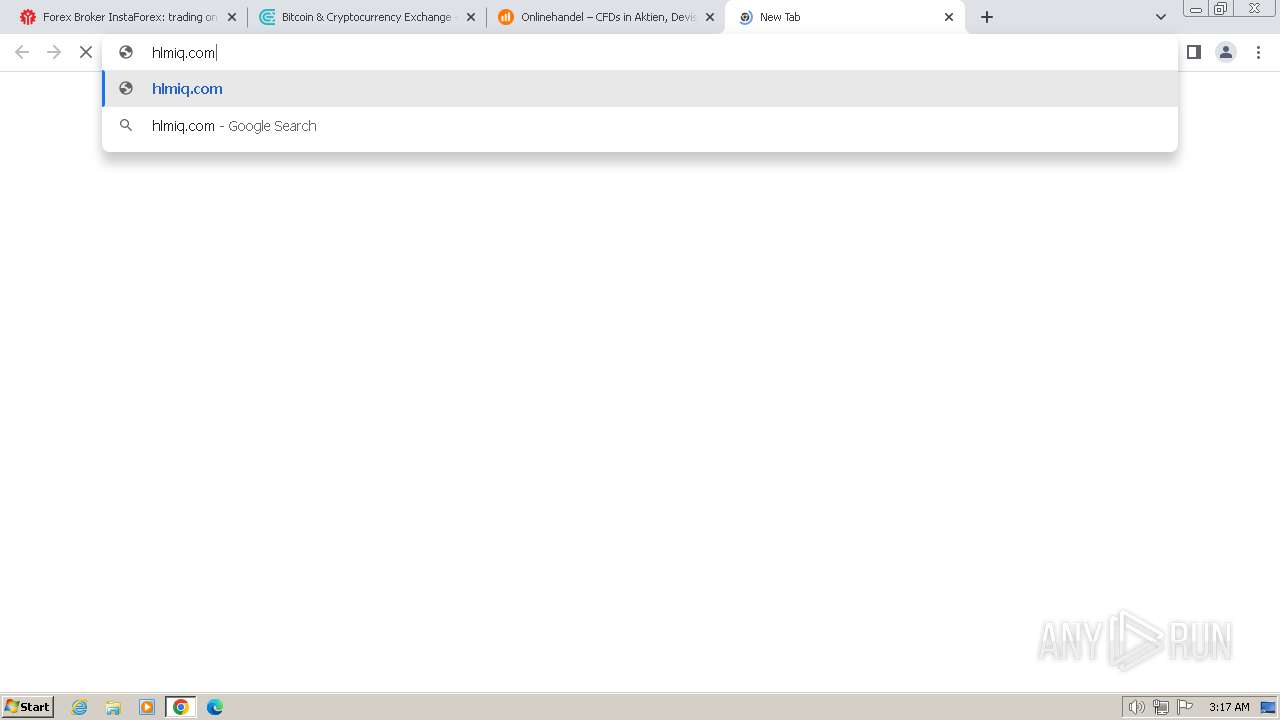Click the InstaForex tab favicon
Screen dimensions: 1280x720
[28, 17]
